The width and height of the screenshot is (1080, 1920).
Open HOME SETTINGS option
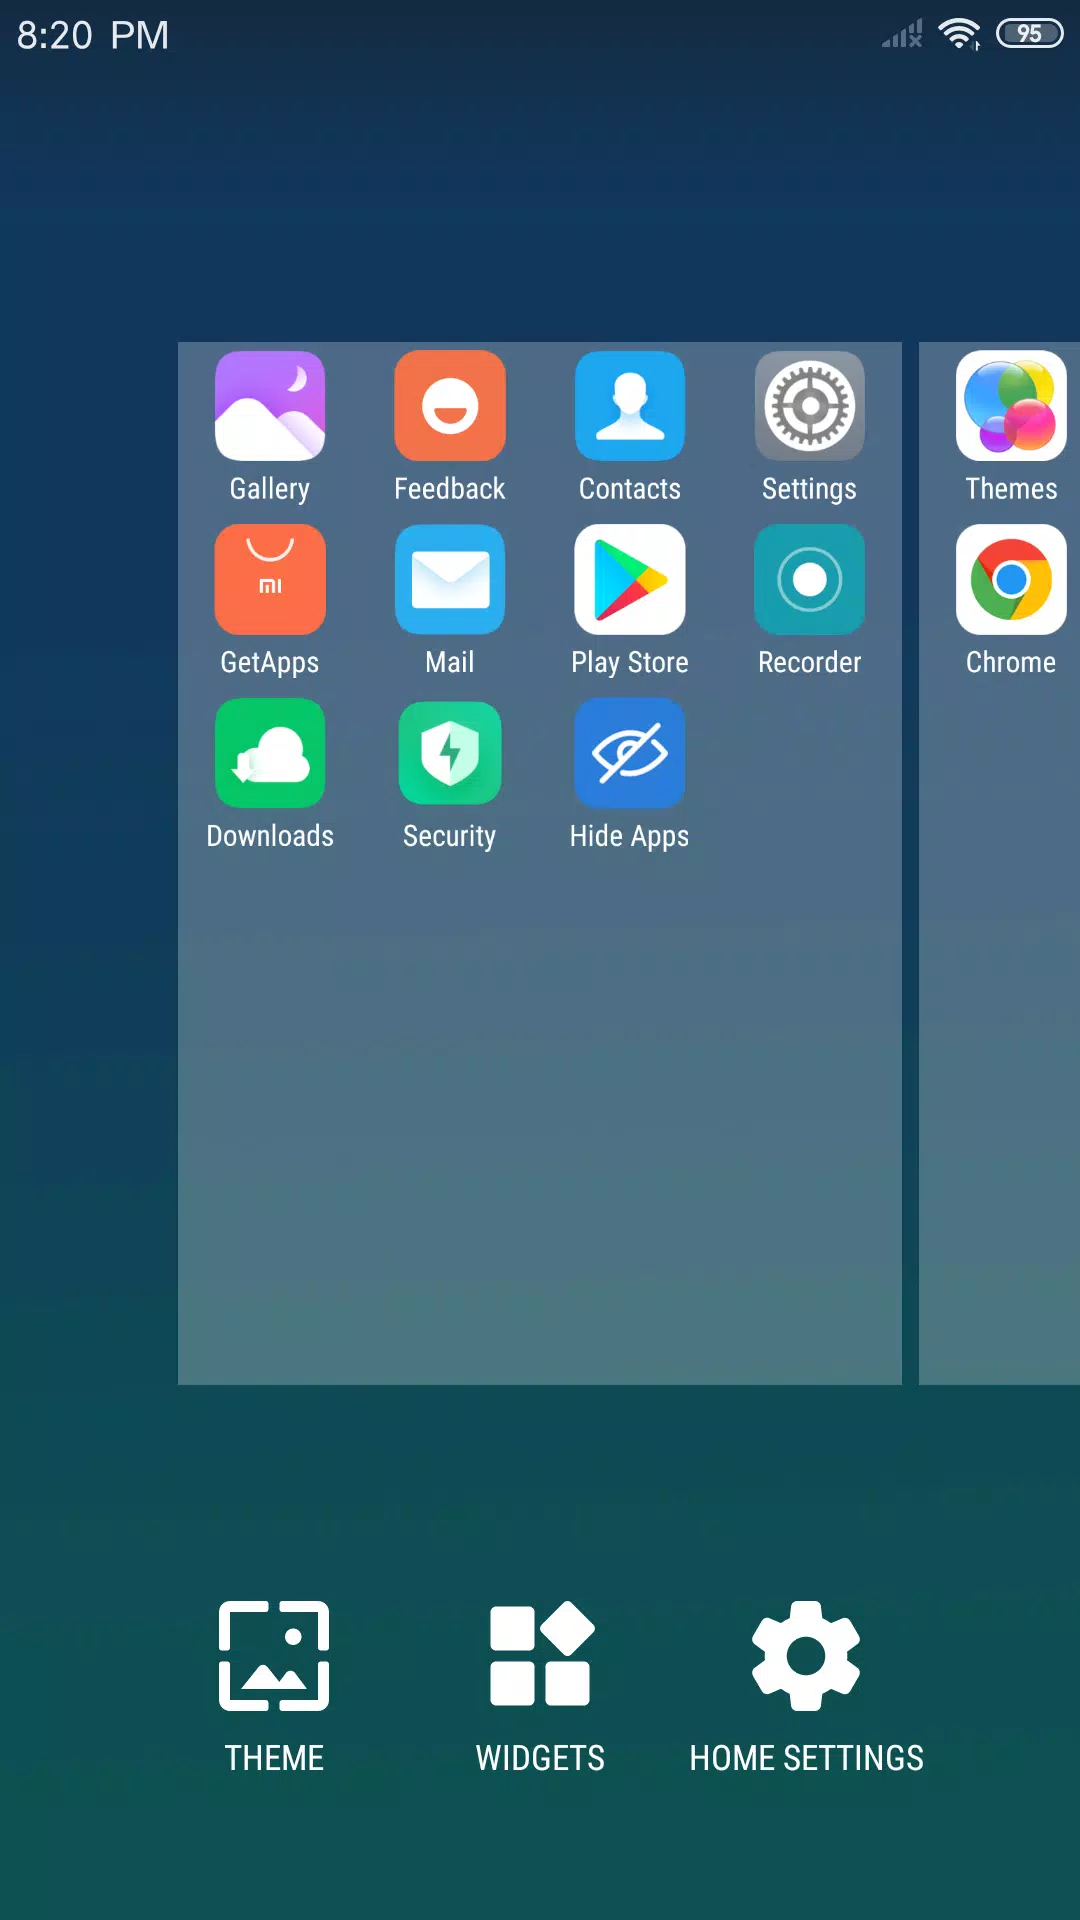(806, 1685)
